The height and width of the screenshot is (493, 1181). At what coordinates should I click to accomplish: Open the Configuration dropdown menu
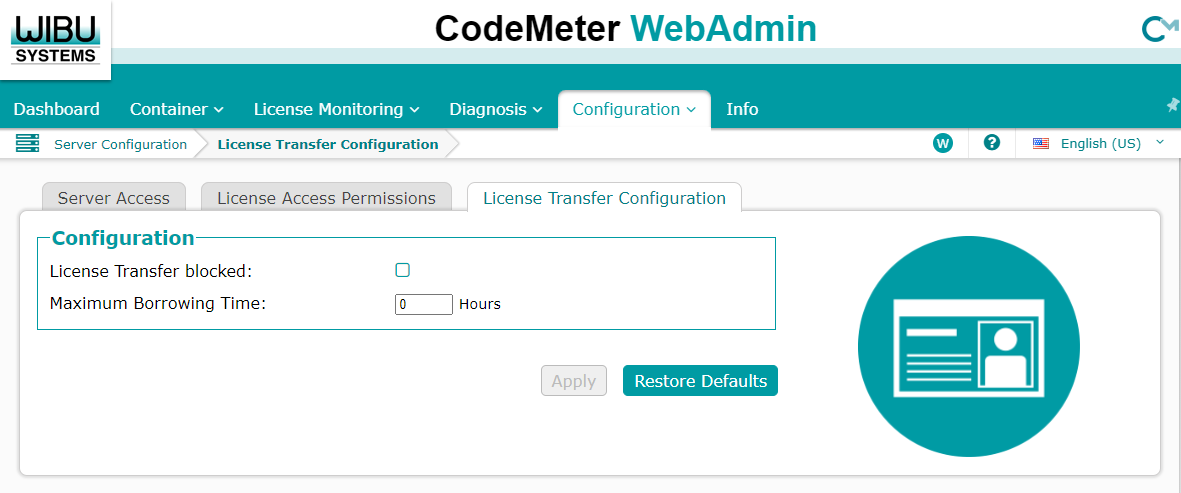pos(634,109)
